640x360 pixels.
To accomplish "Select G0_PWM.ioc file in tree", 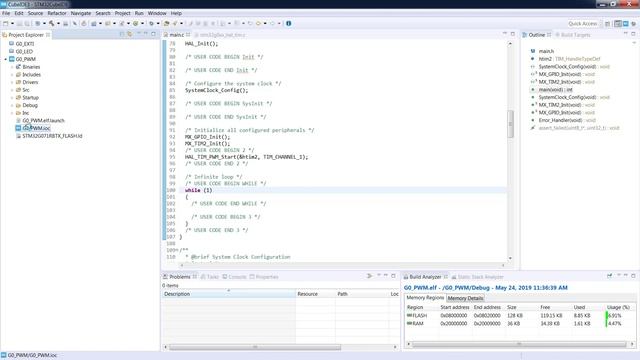I will pyautogui.click(x=36, y=128).
